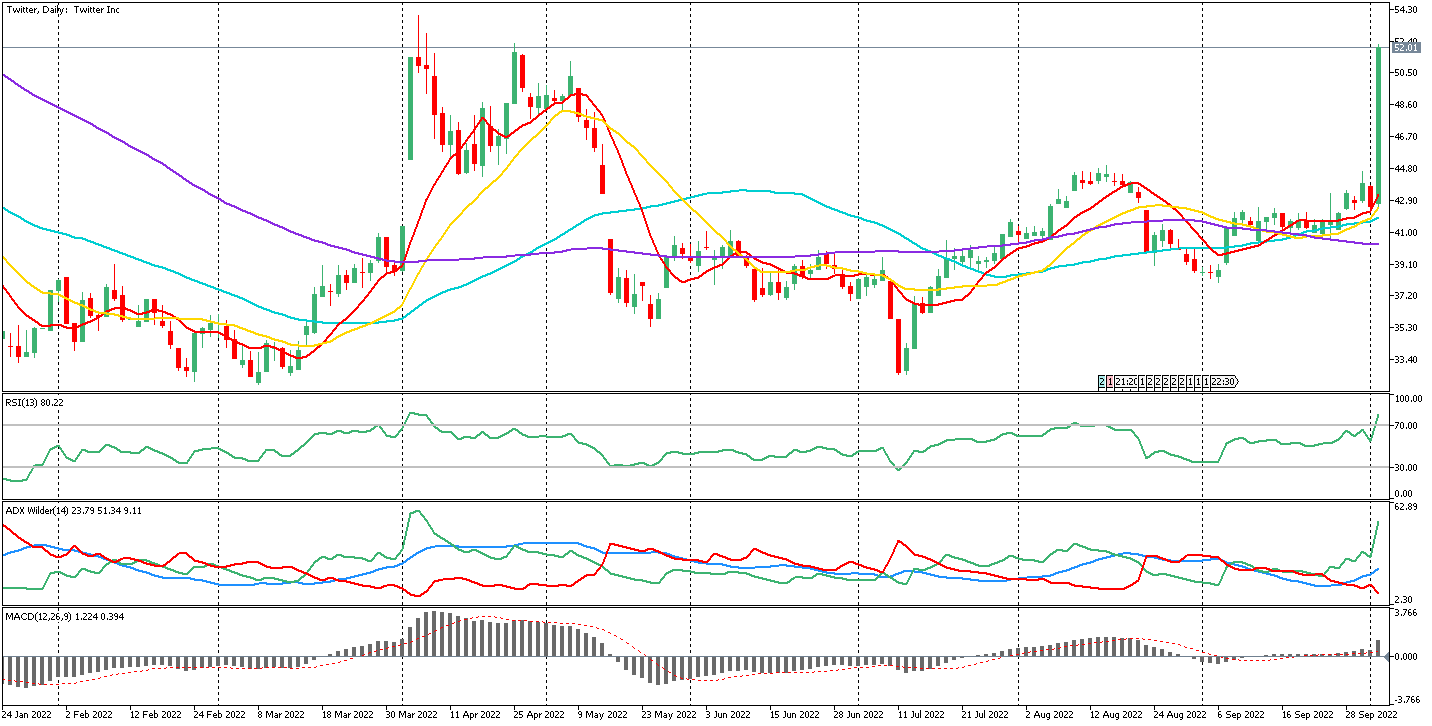Select the ADX Wilder(14) indicator label
Image resolution: width=1432 pixels, height=726 pixels.
pyautogui.click(x=73, y=511)
